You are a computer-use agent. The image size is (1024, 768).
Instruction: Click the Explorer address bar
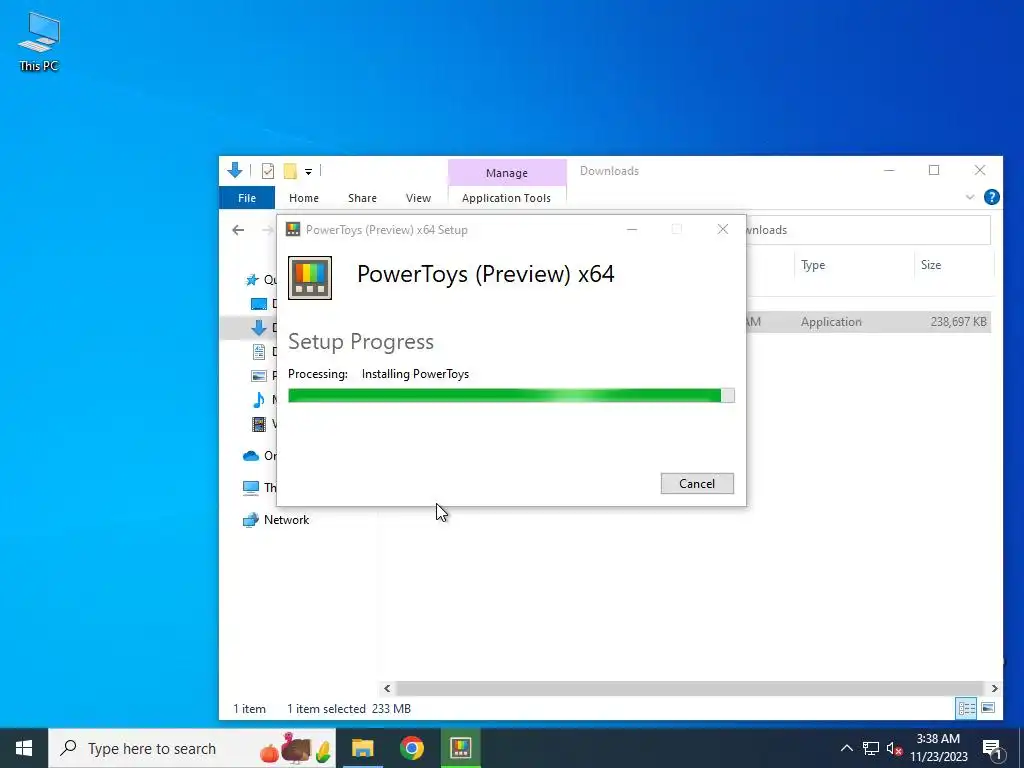867,230
